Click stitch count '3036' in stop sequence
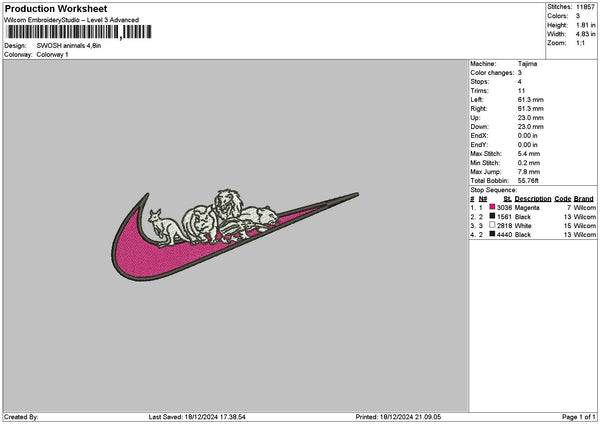Viewport: 600px width, 424px height. click(x=504, y=208)
